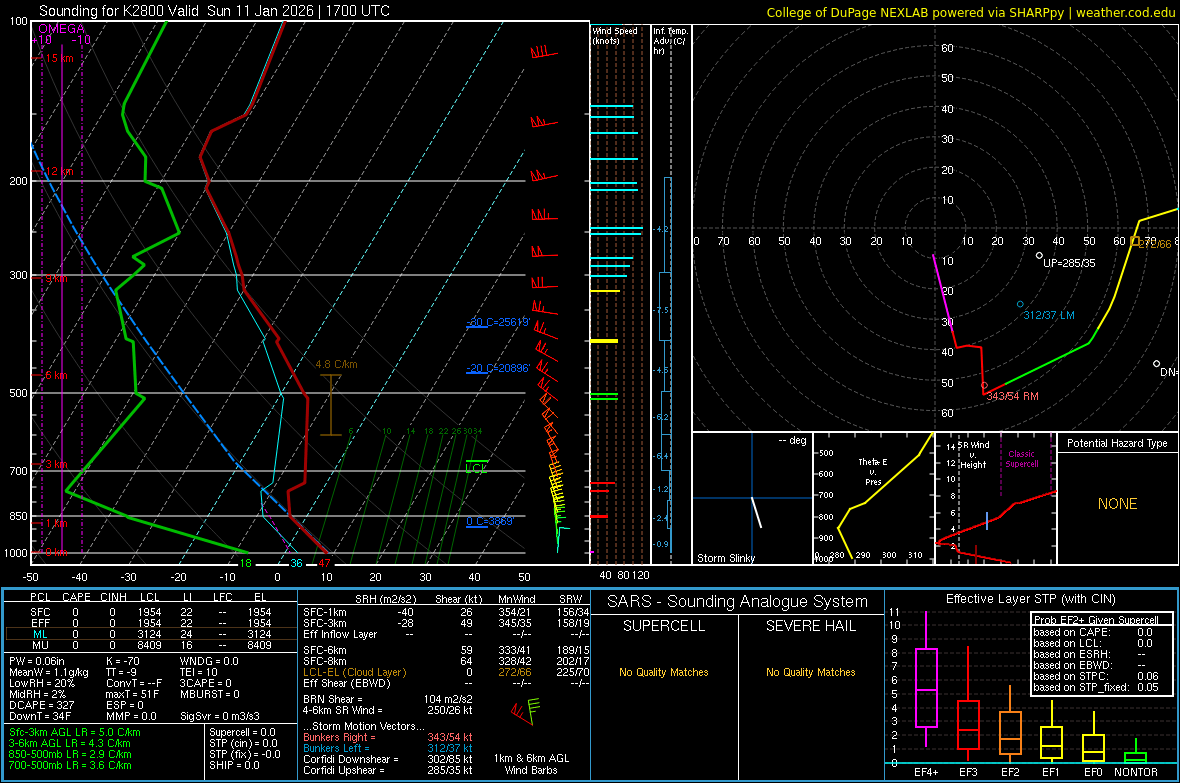Image resolution: width=1180 pixels, height=783 pixels.
Task: Click the 343/54 RM hodograph label
Action: pos(1012,396)
